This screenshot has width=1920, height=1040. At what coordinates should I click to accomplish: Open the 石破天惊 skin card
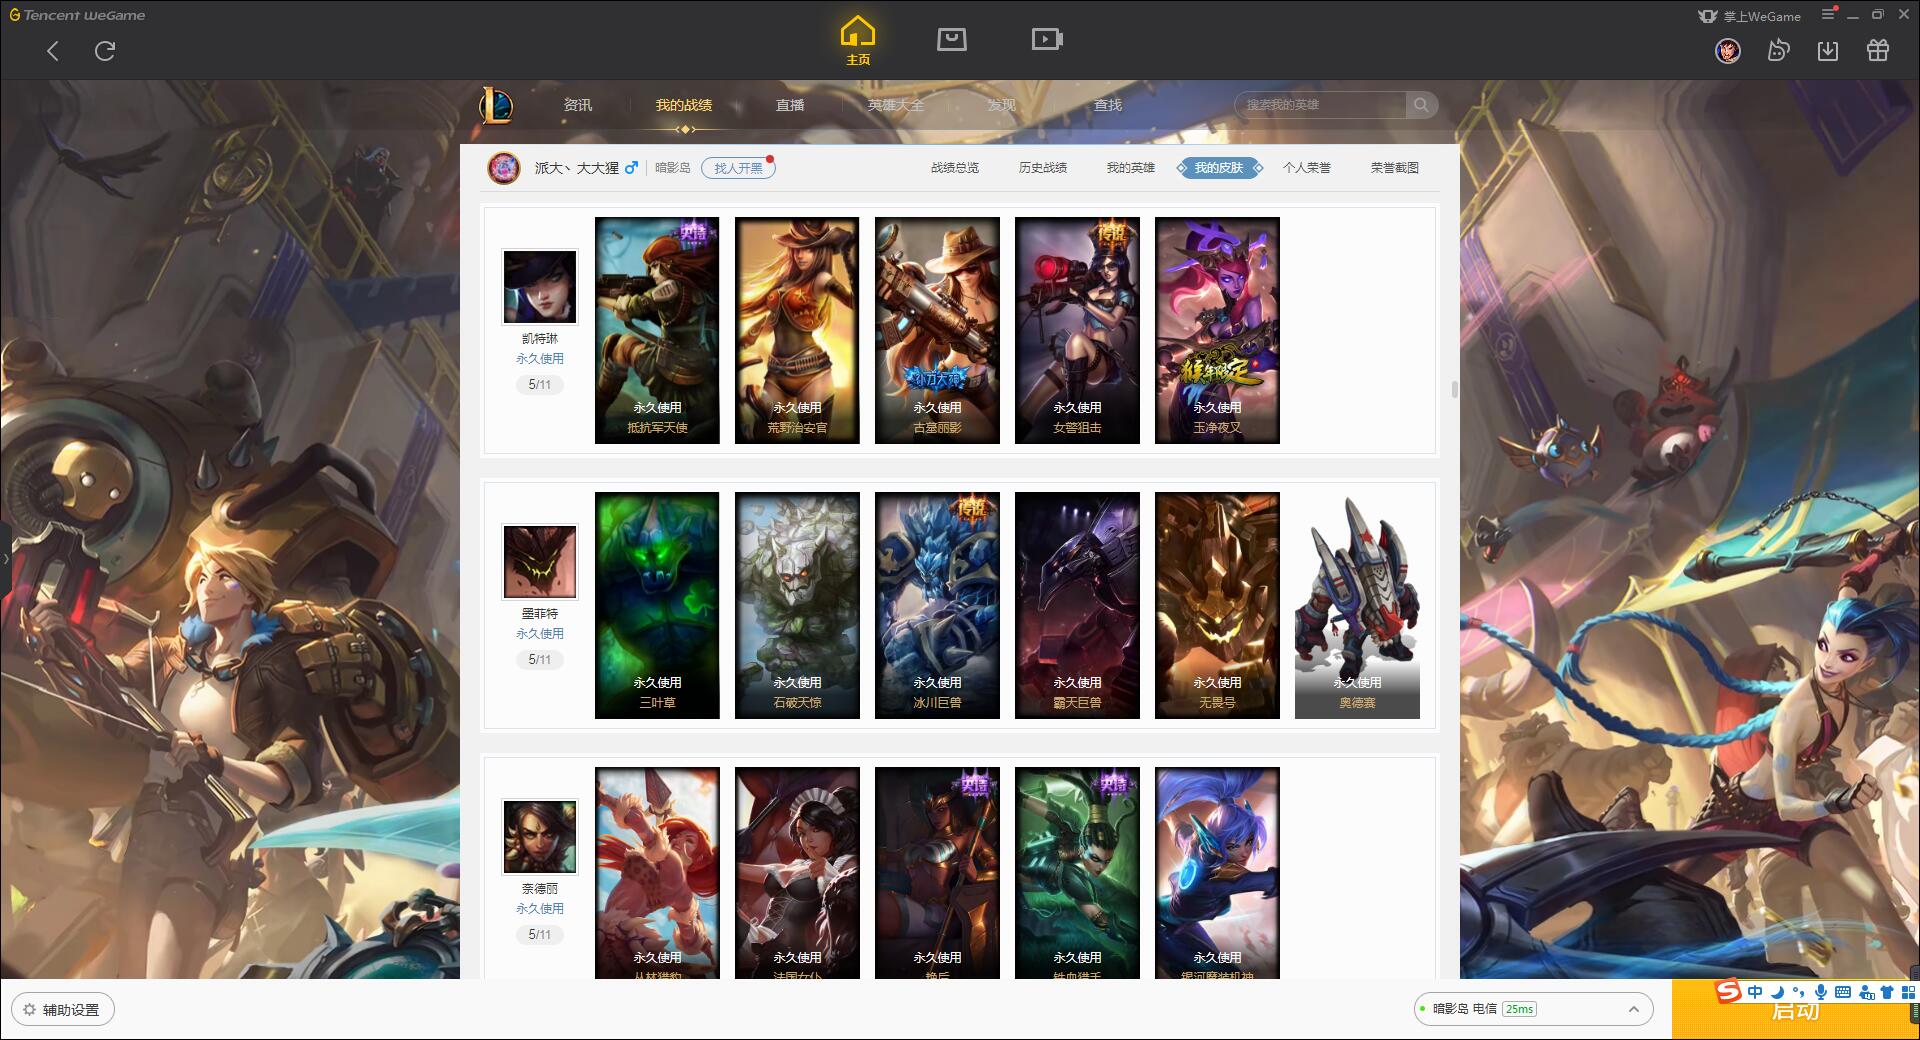[x=797, y=605]
